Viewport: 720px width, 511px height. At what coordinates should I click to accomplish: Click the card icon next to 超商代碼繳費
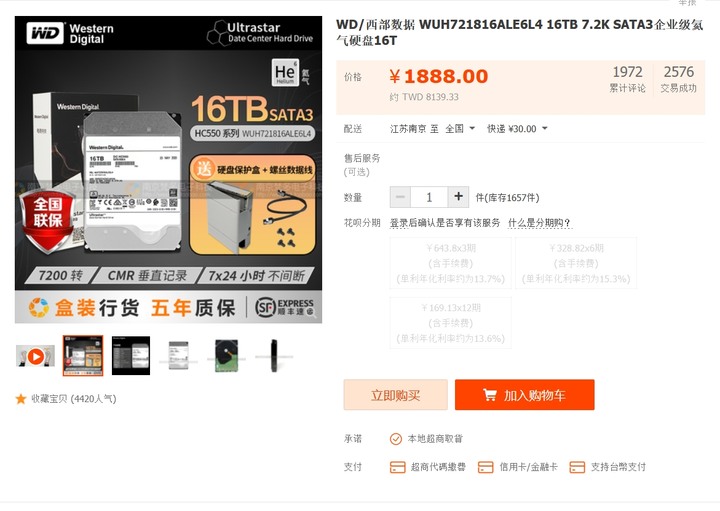click(397, 467)
